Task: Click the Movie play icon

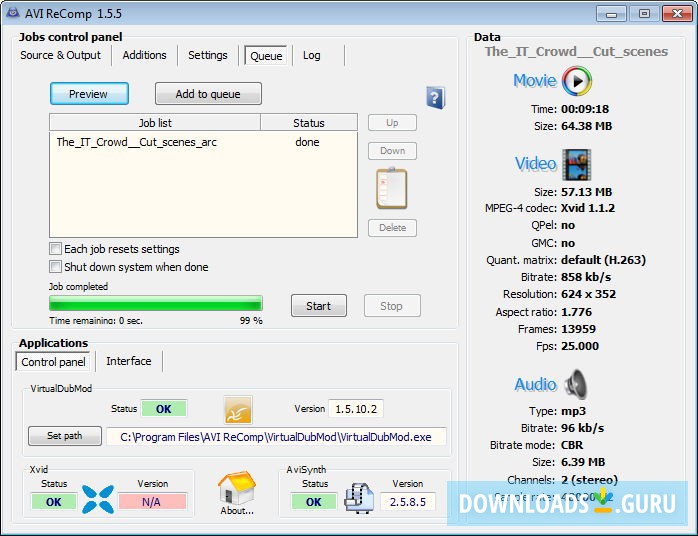Action: pyautogui.click(x=577, y=81)
